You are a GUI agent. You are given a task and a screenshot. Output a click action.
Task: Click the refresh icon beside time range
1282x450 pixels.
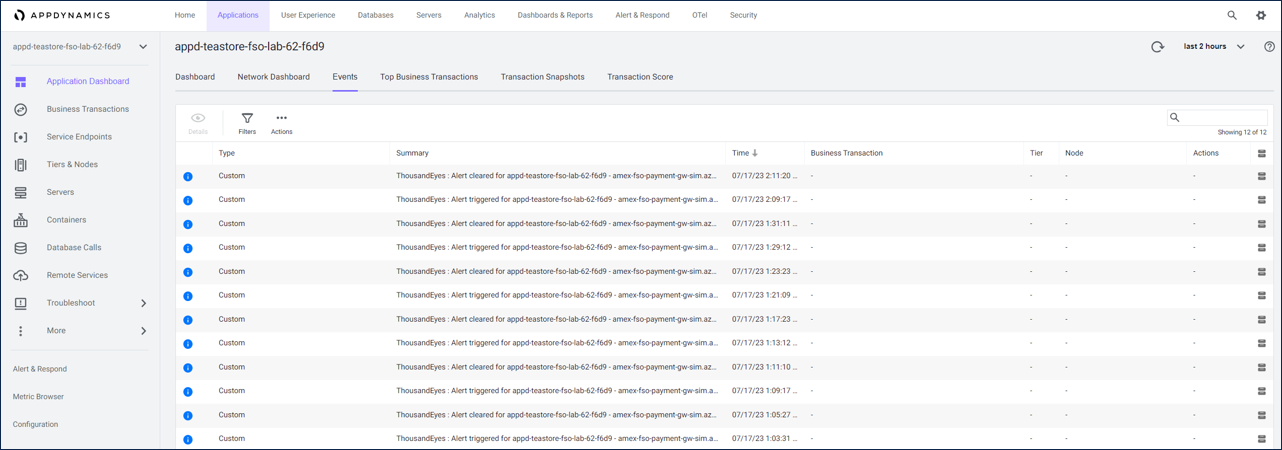1157,47
